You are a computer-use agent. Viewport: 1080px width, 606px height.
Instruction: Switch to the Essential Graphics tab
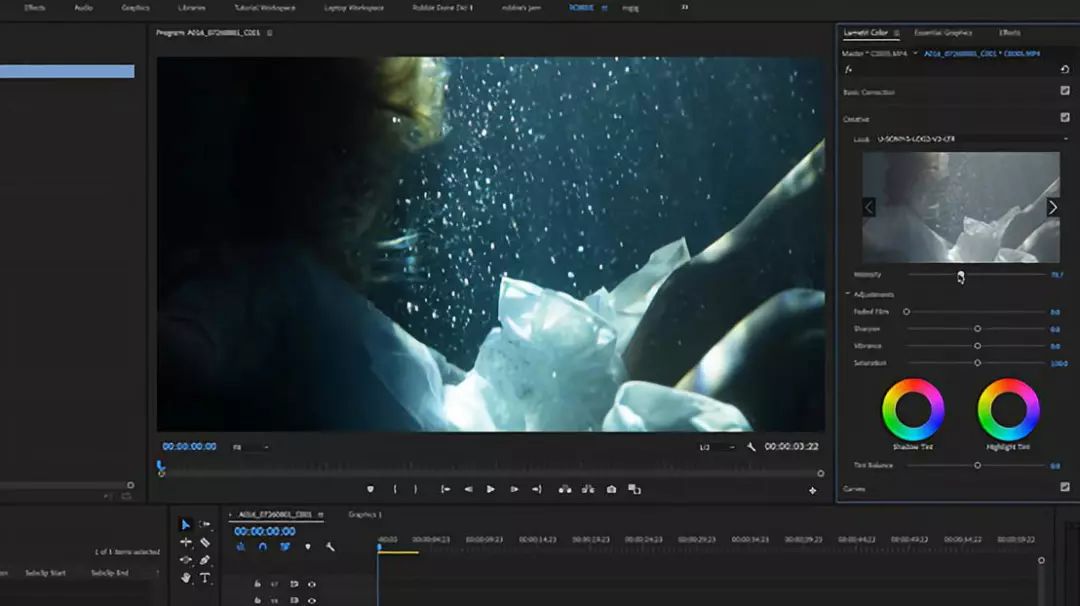(942, 33)
